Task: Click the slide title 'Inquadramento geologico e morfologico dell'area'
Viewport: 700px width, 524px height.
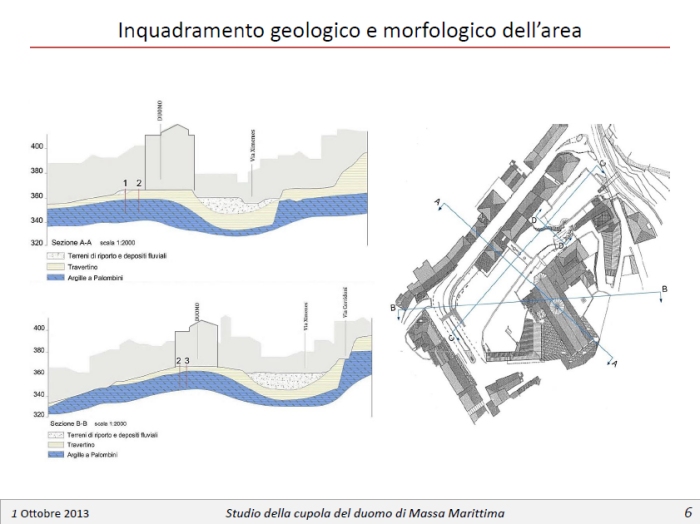Action: point(350,29)
